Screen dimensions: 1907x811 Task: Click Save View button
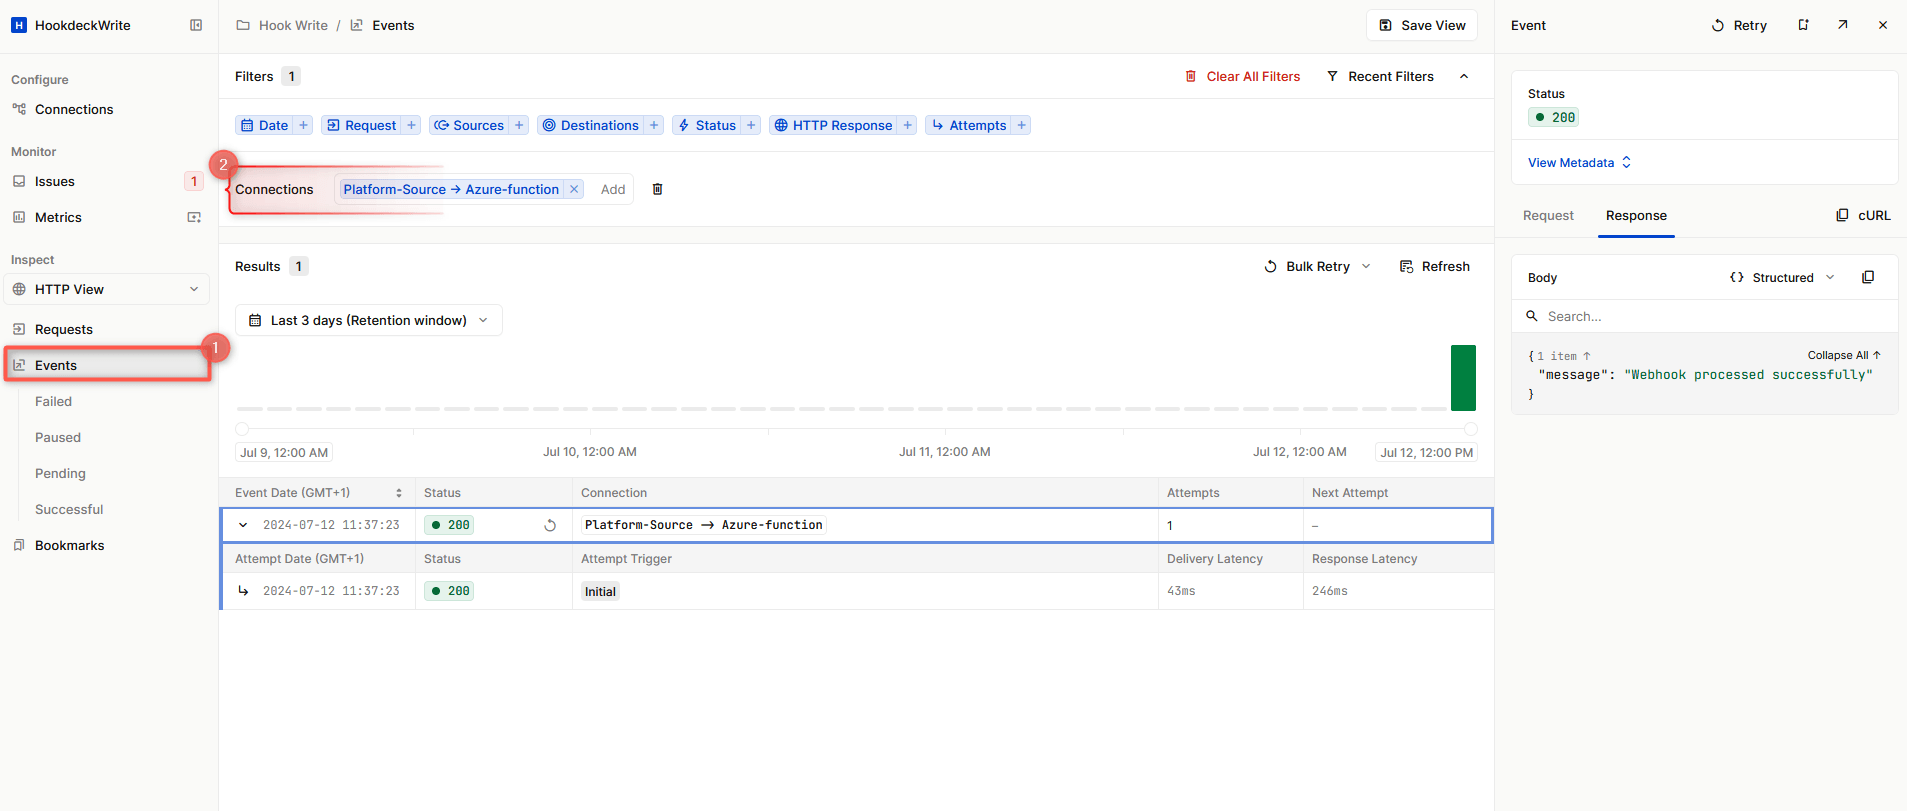pos(1422,25)
